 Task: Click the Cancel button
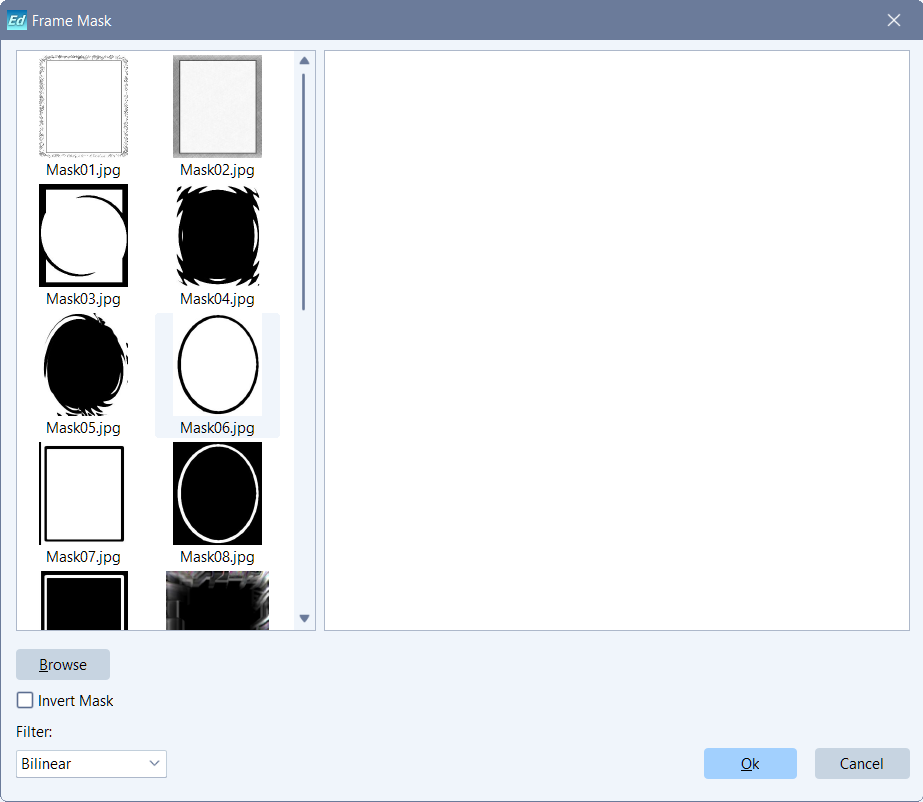861,764
